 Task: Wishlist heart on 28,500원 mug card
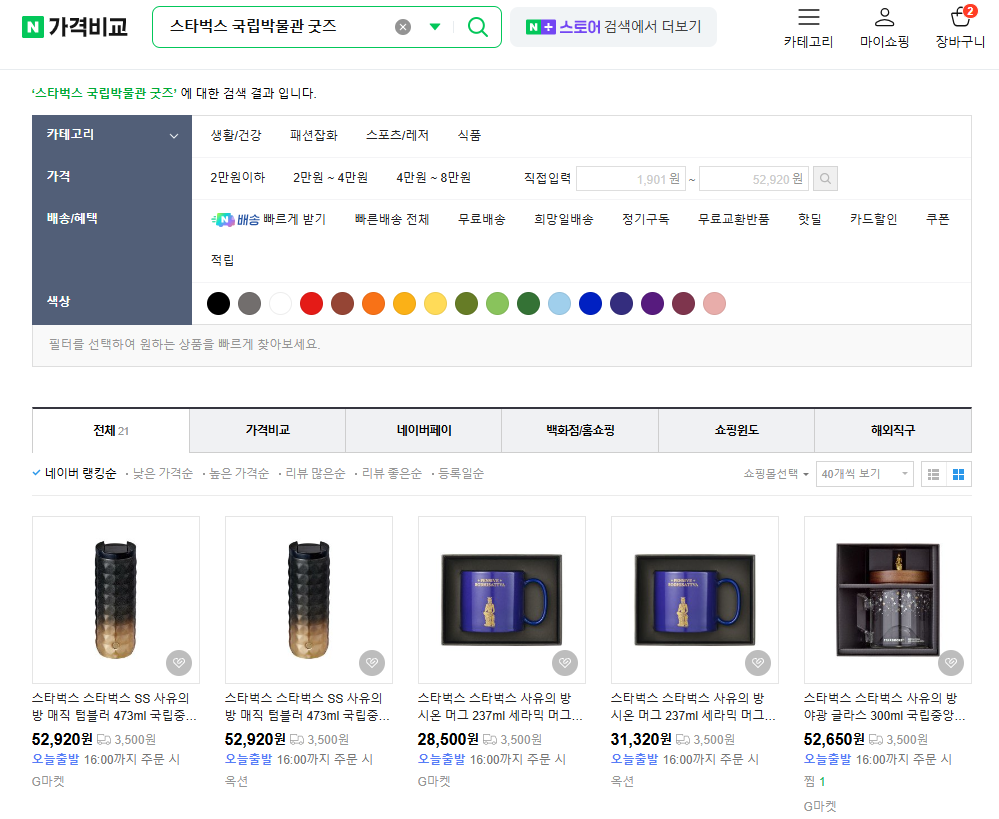pos(565,663)
